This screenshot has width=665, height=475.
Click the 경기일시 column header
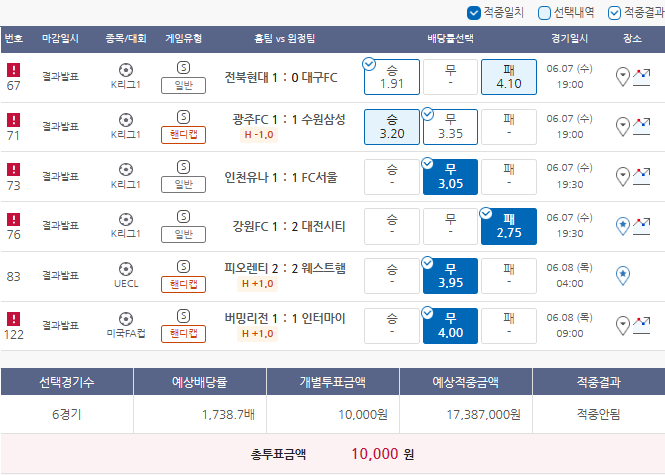tap(570, 39)
